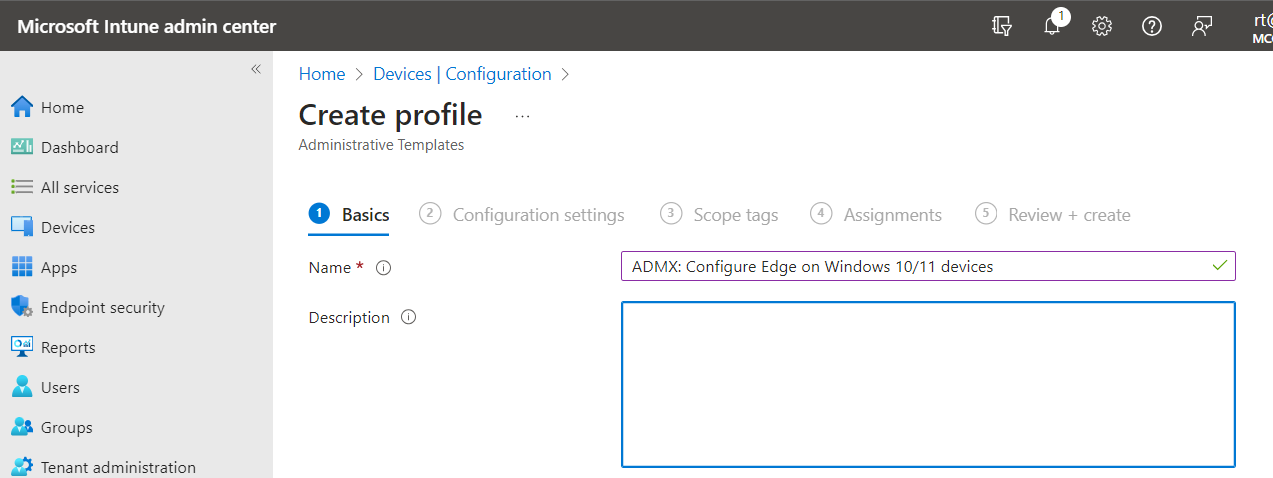Focus the Description text area
Image resolution: width=1273 pixels, height=478 pixels.
click(x=928, y=385)
